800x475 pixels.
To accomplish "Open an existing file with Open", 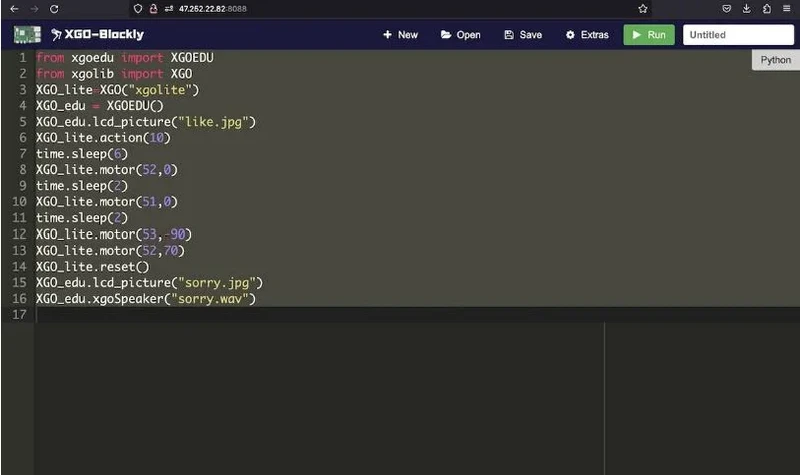I will pos(461,35).
